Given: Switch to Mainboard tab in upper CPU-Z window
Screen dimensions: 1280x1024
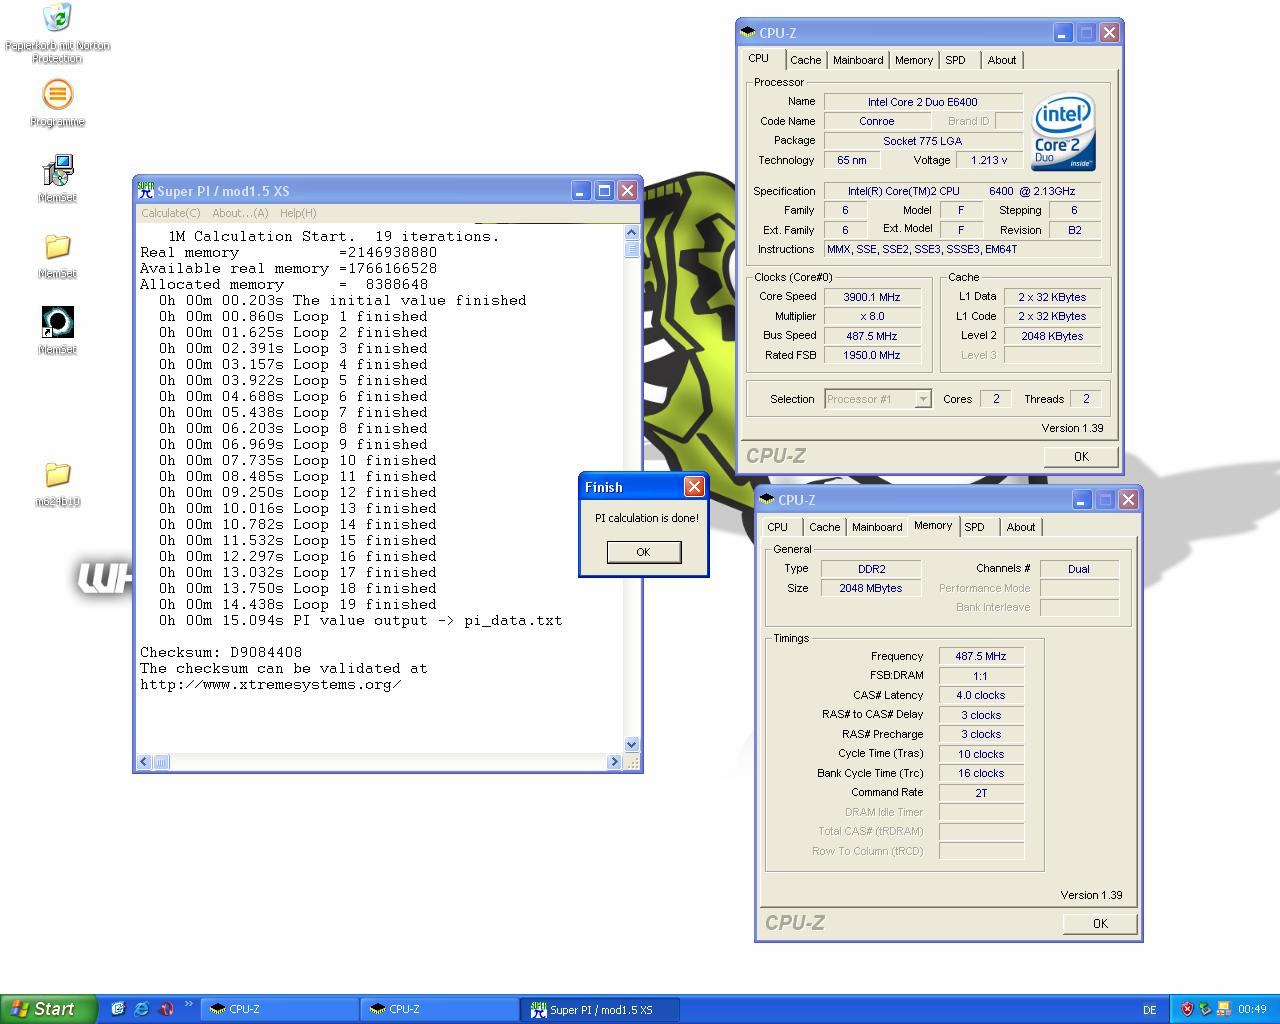Looking at the screenshot, I should (858, 60).
